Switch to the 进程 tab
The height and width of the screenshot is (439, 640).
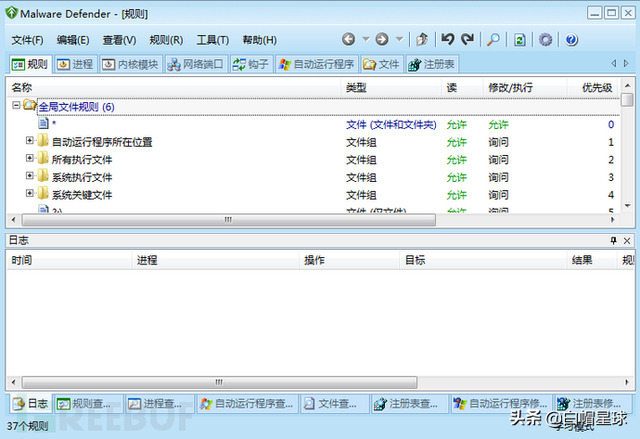tap(75, 64)
